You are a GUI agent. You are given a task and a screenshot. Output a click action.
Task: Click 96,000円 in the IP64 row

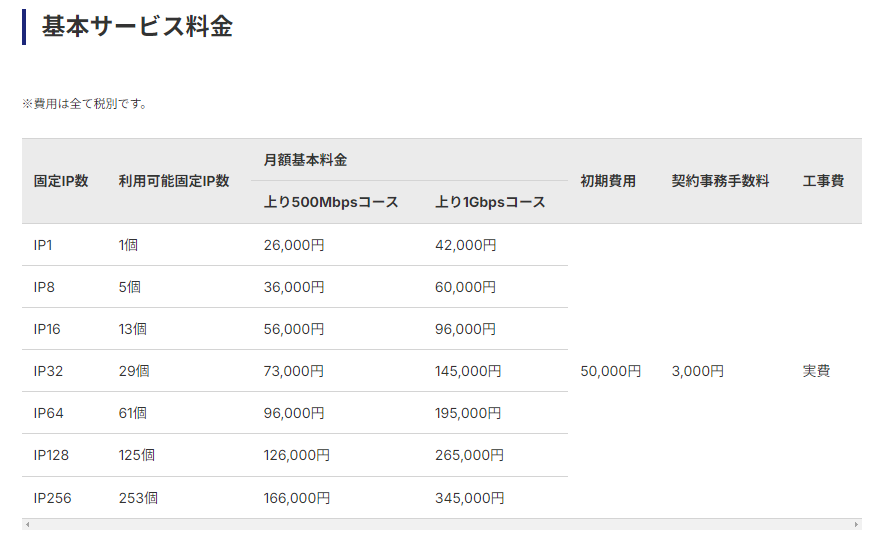pos(294,414)
